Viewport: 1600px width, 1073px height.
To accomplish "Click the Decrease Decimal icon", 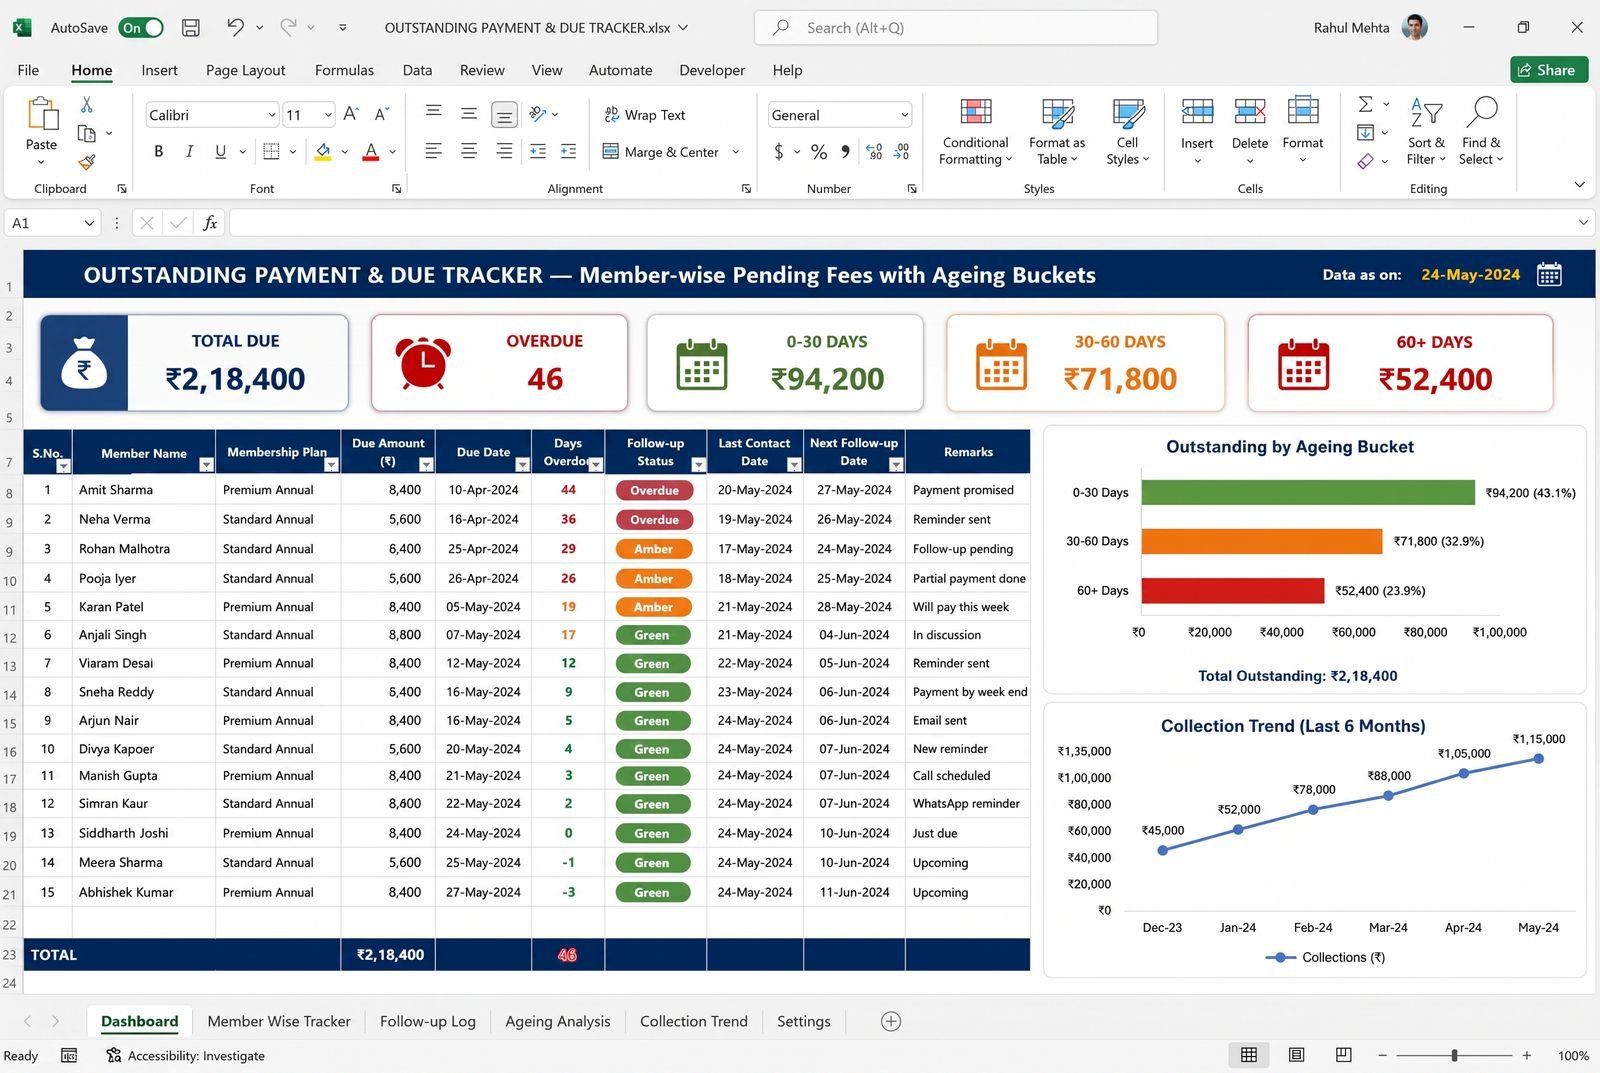I will tap(902, 152).
